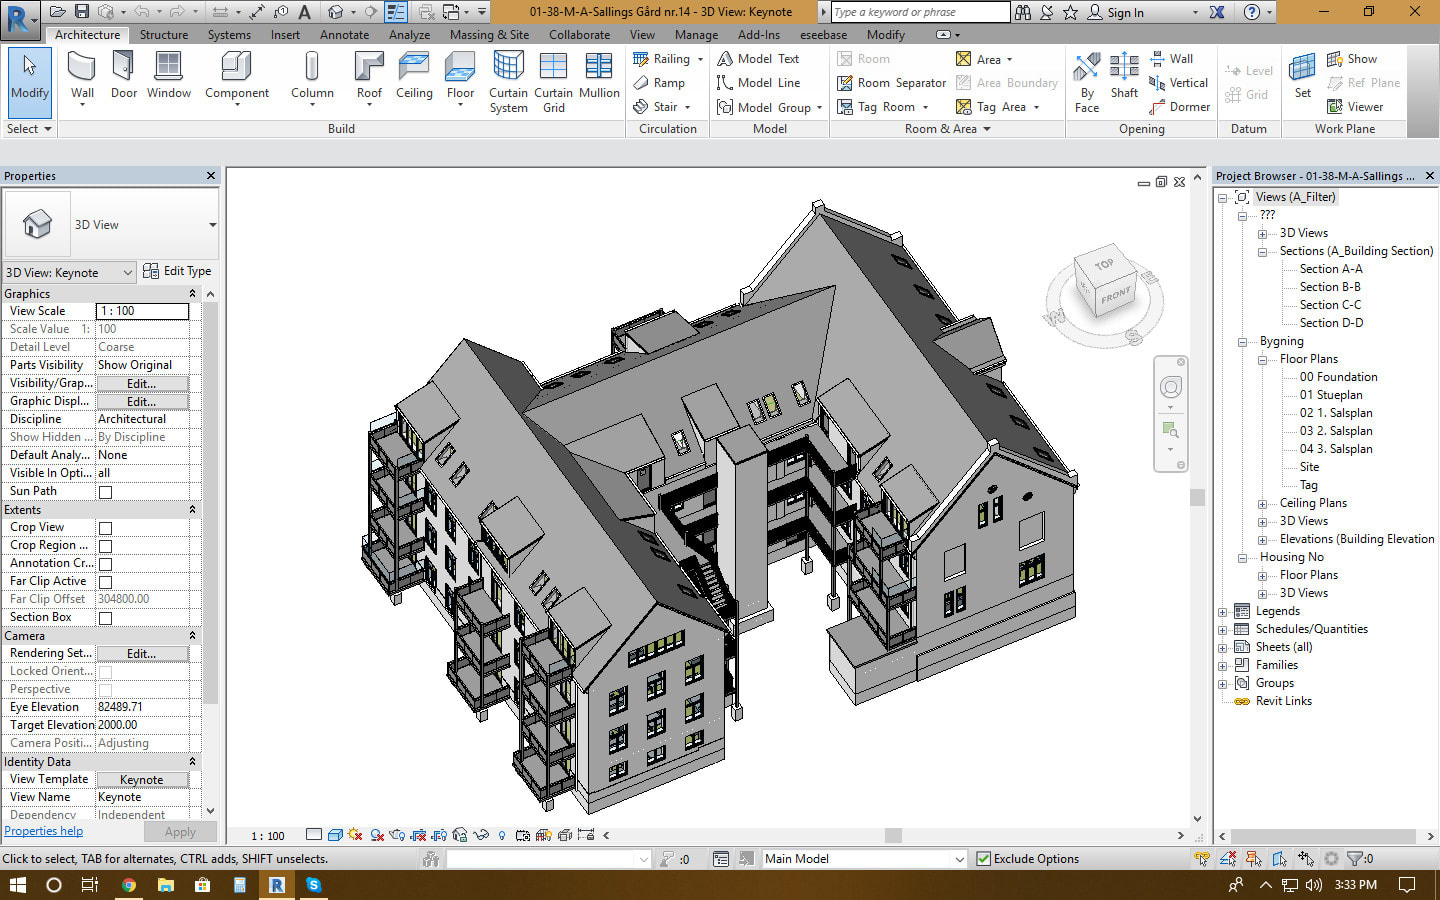Choose the Room Separator tool
The width and height of the screenshot is (1440, 900).
pos(892,83)
